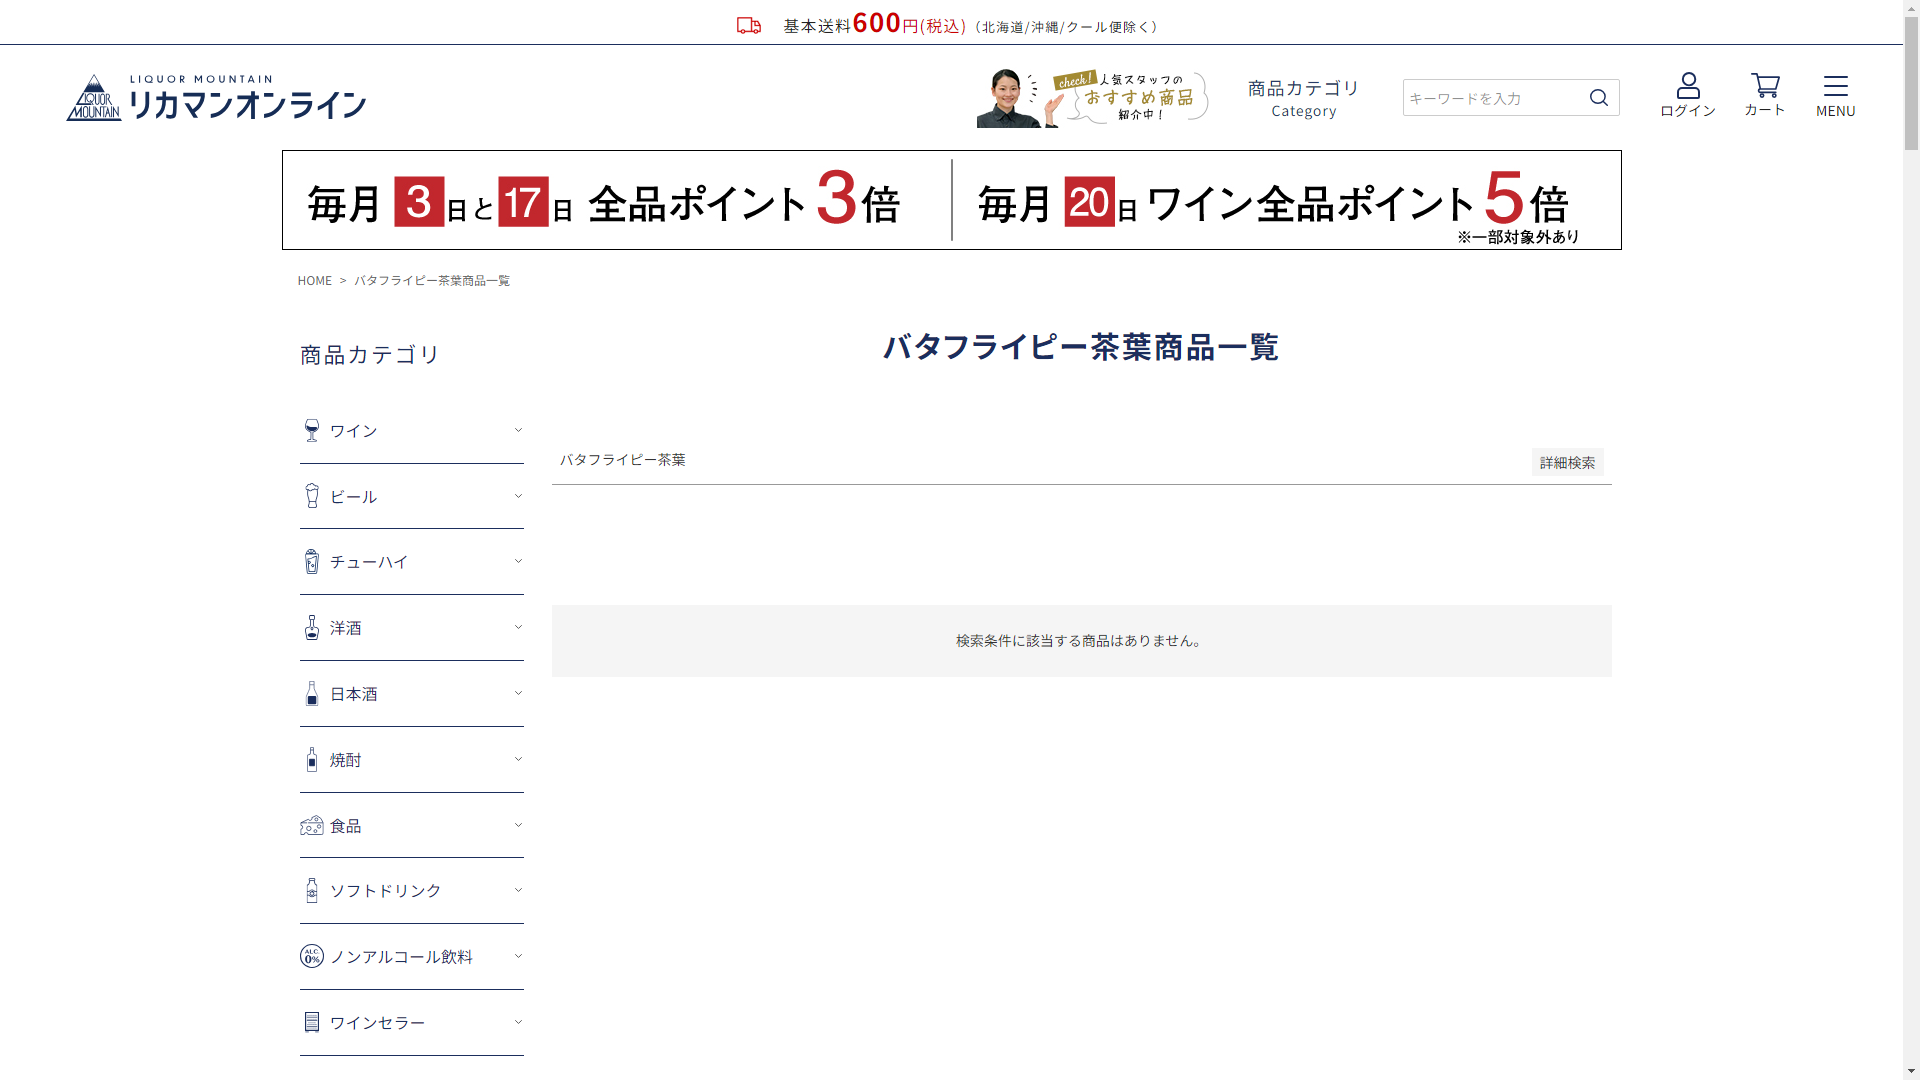1920x1080 pixels.
Task: Expand the 洋酒 category chevron
Action: tap(518, 627)
